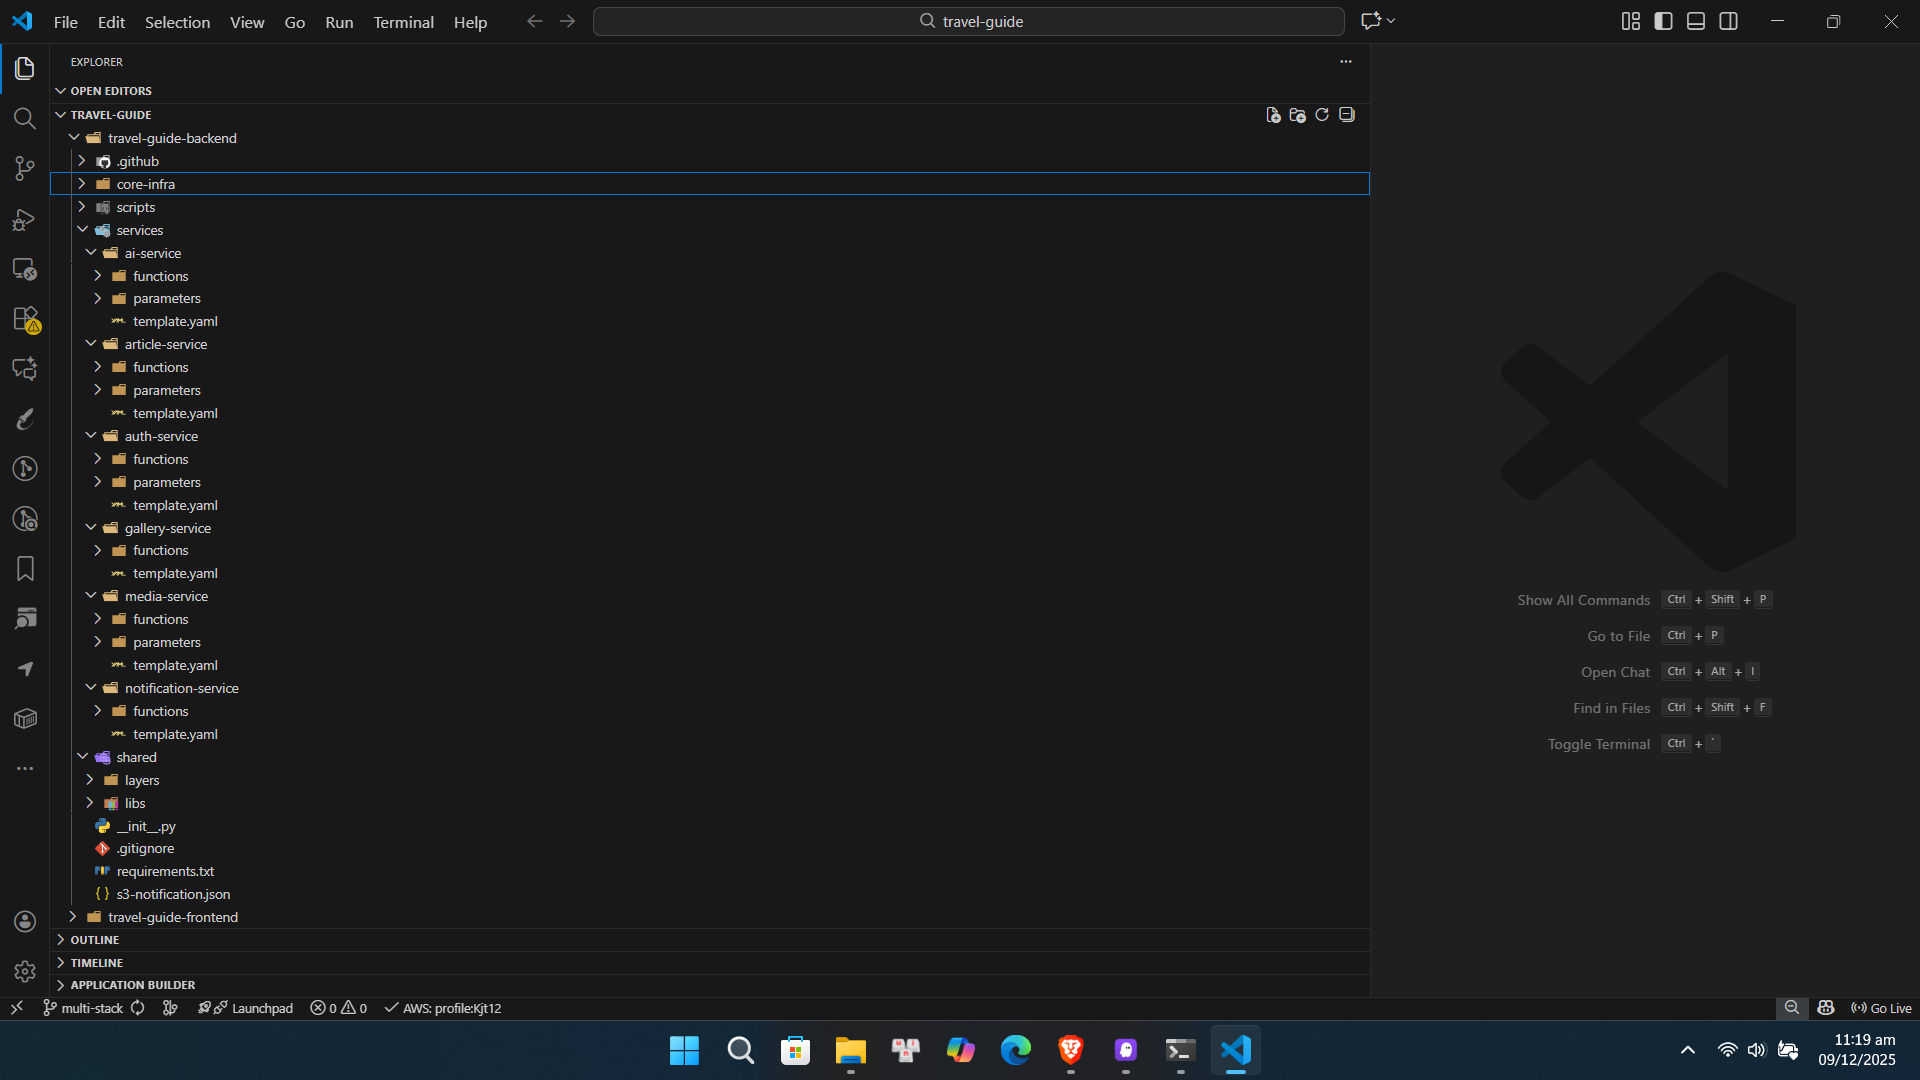1920x1080 pixels.
Task: Click the New Folder icon in the Explorer header
Action: click(1296, 114)
